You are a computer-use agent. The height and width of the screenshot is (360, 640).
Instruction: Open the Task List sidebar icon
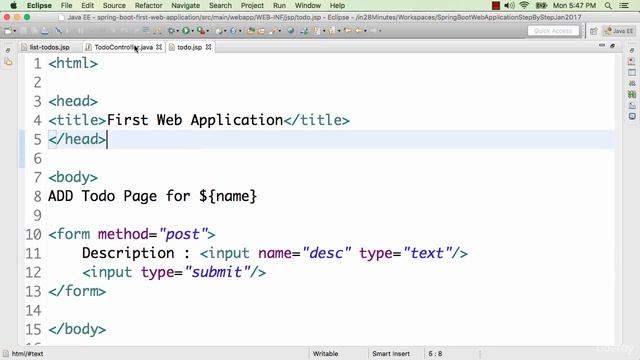point(632,61)
